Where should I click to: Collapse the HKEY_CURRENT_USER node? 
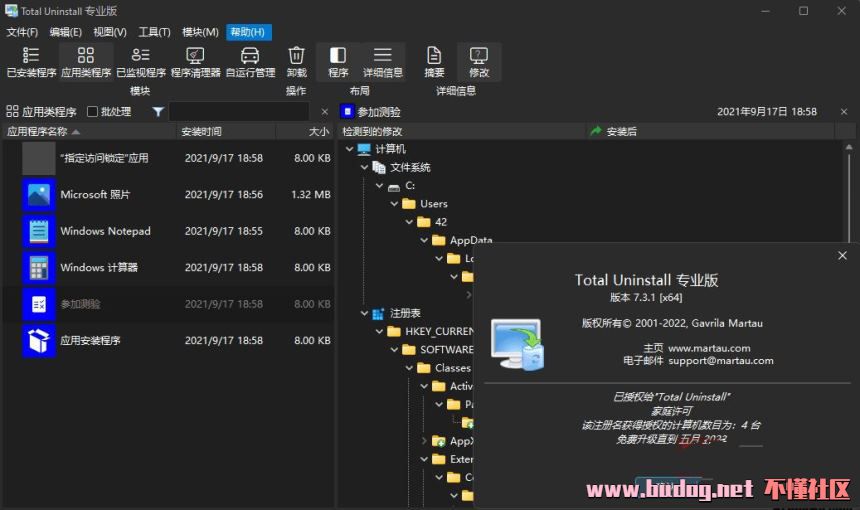379,331
